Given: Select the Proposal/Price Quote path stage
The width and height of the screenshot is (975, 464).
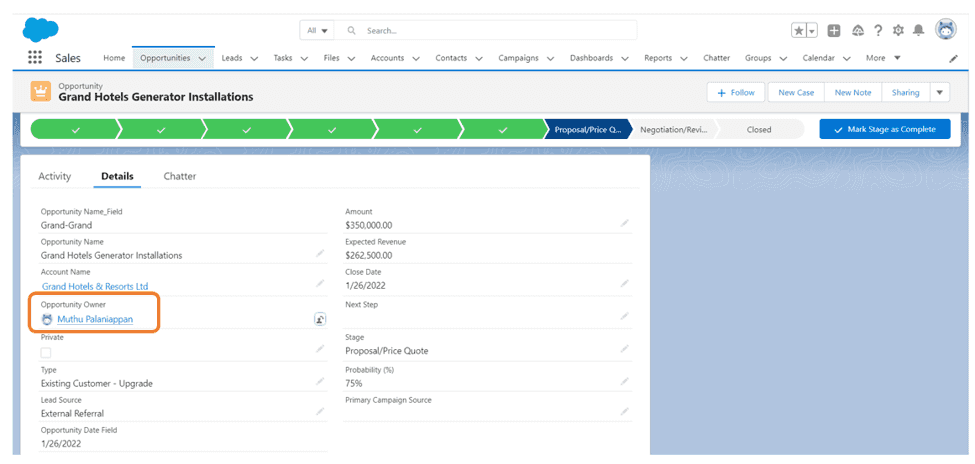Looking at the screenshot, I should coord(588,130).
